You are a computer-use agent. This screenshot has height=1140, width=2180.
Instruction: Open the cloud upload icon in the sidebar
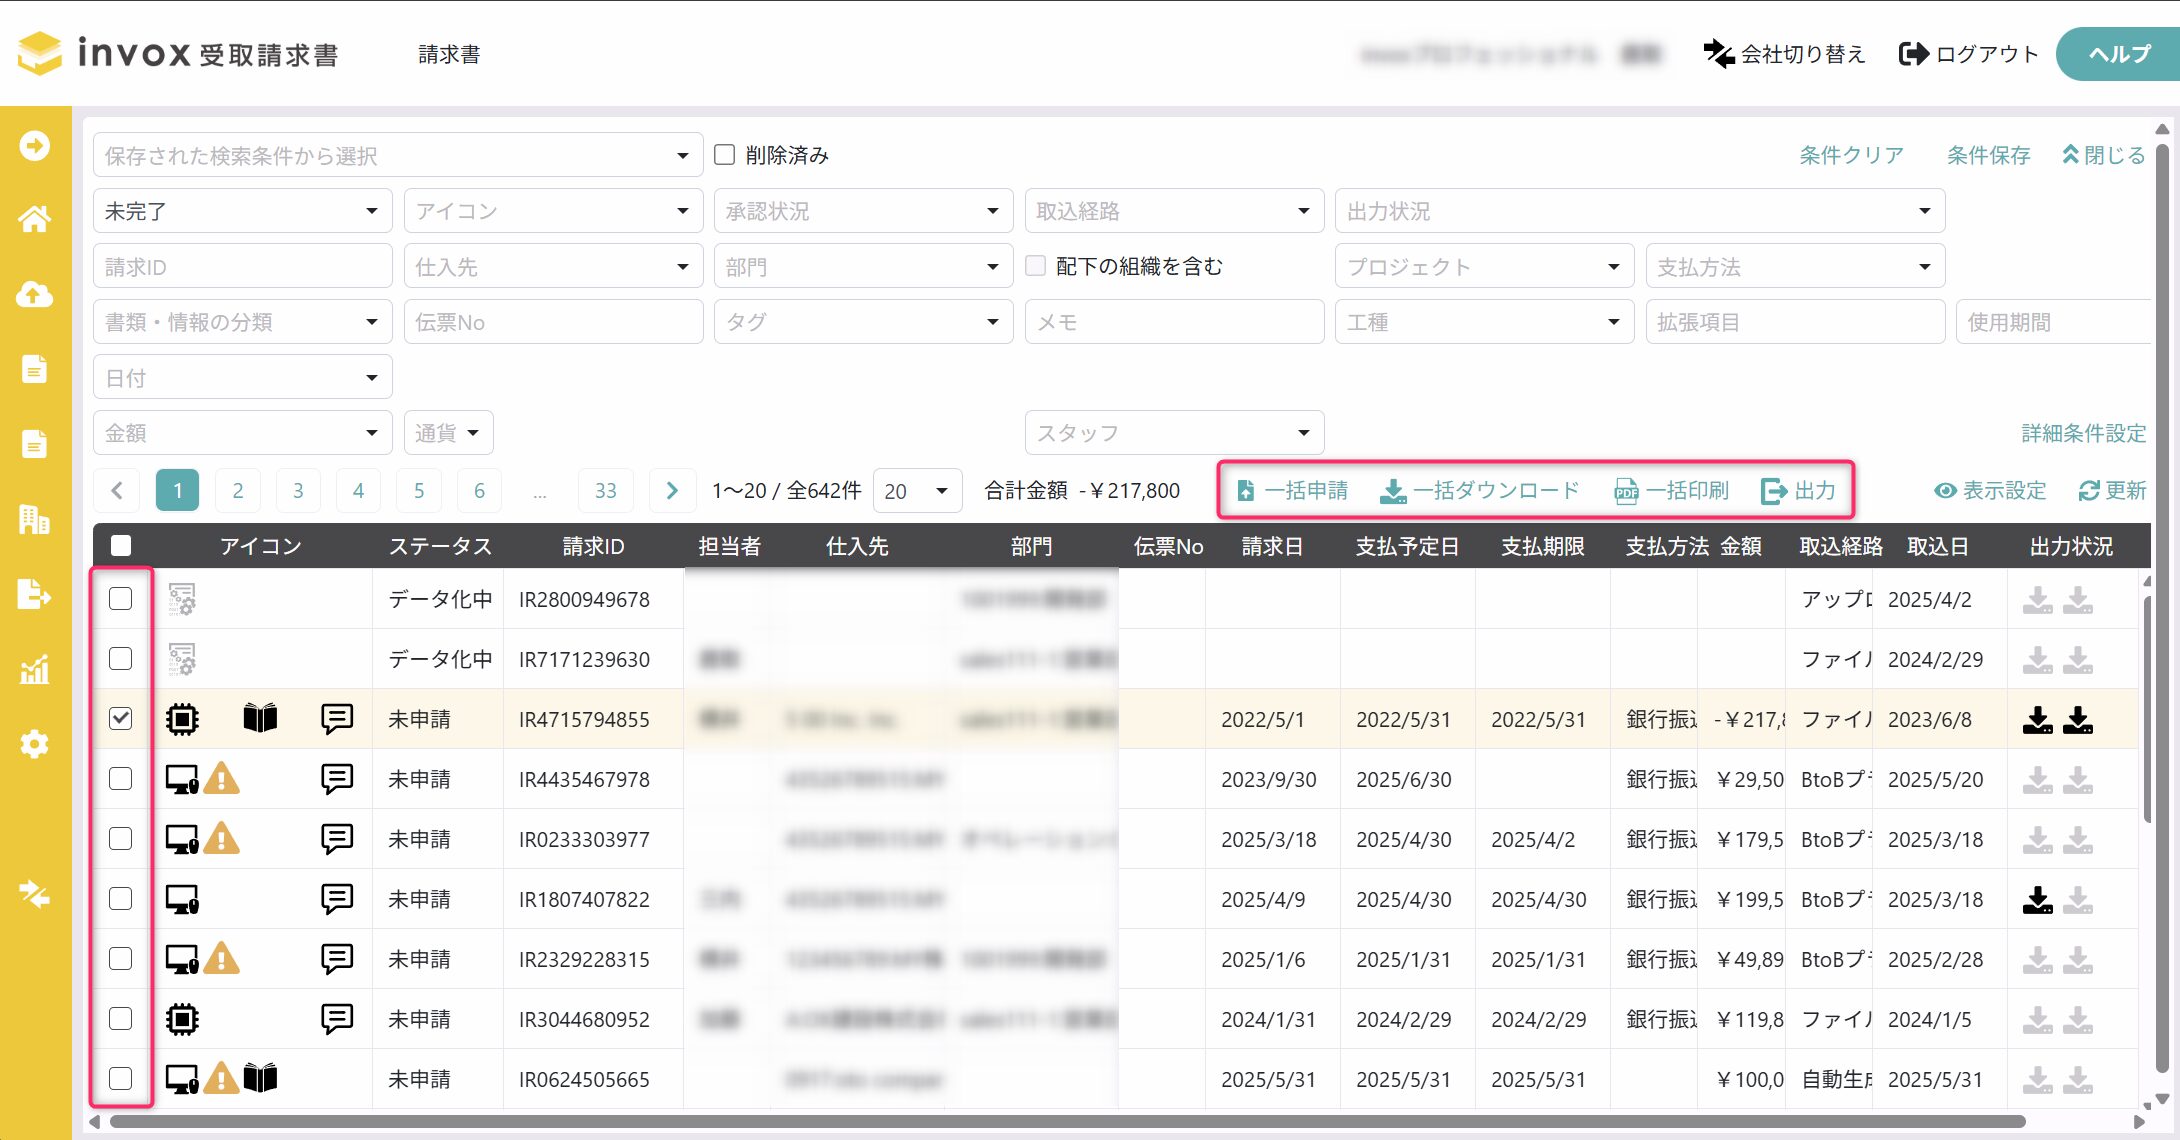pyautogui.click(x=34, y=294)
